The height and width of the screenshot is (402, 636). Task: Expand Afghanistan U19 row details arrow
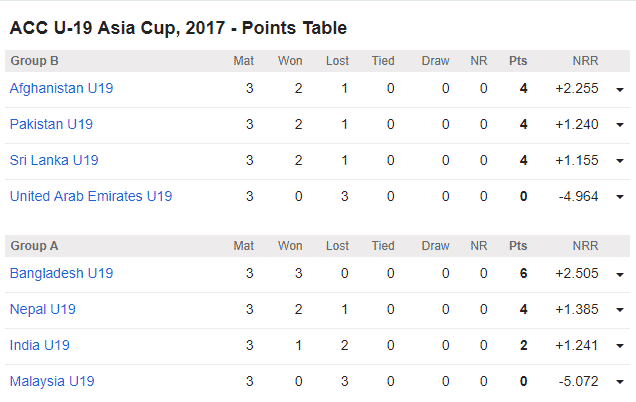(x=620, y=89)
